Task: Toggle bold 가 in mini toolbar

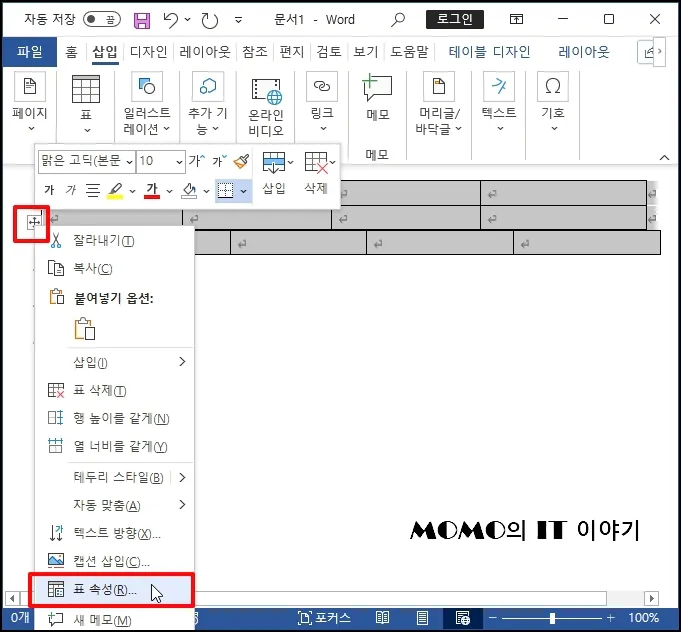Action: pos(49,190)
